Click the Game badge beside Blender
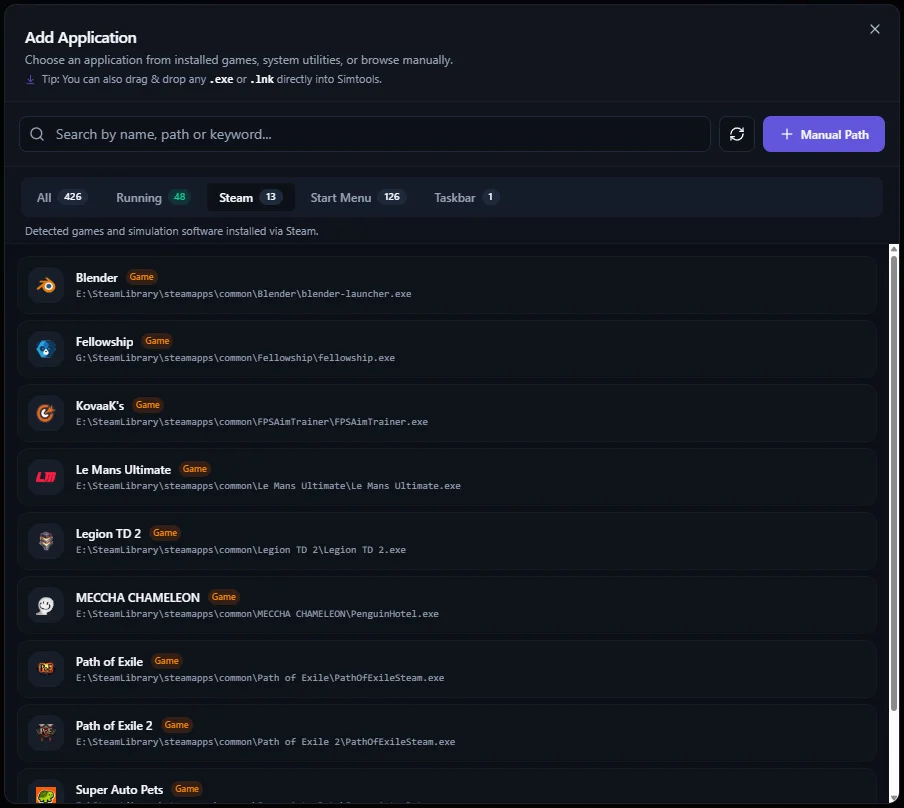 [x=142, y=277]
